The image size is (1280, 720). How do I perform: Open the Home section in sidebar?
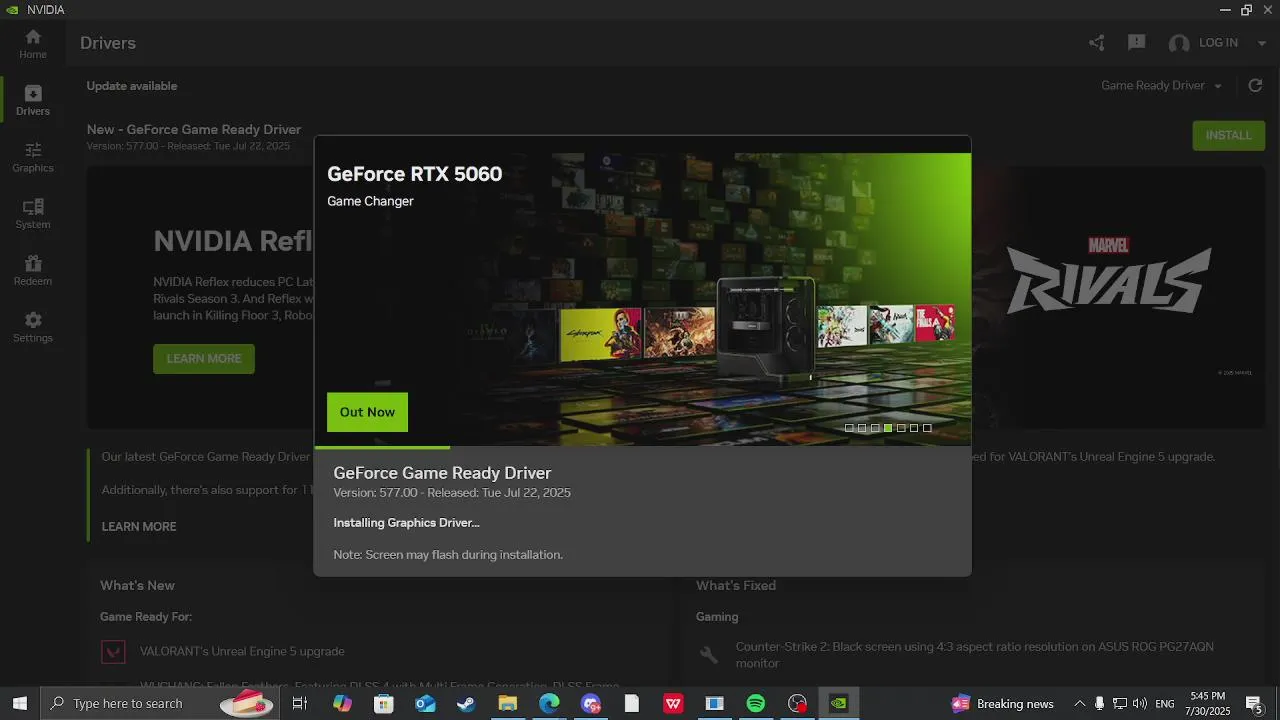click(33, 43)
